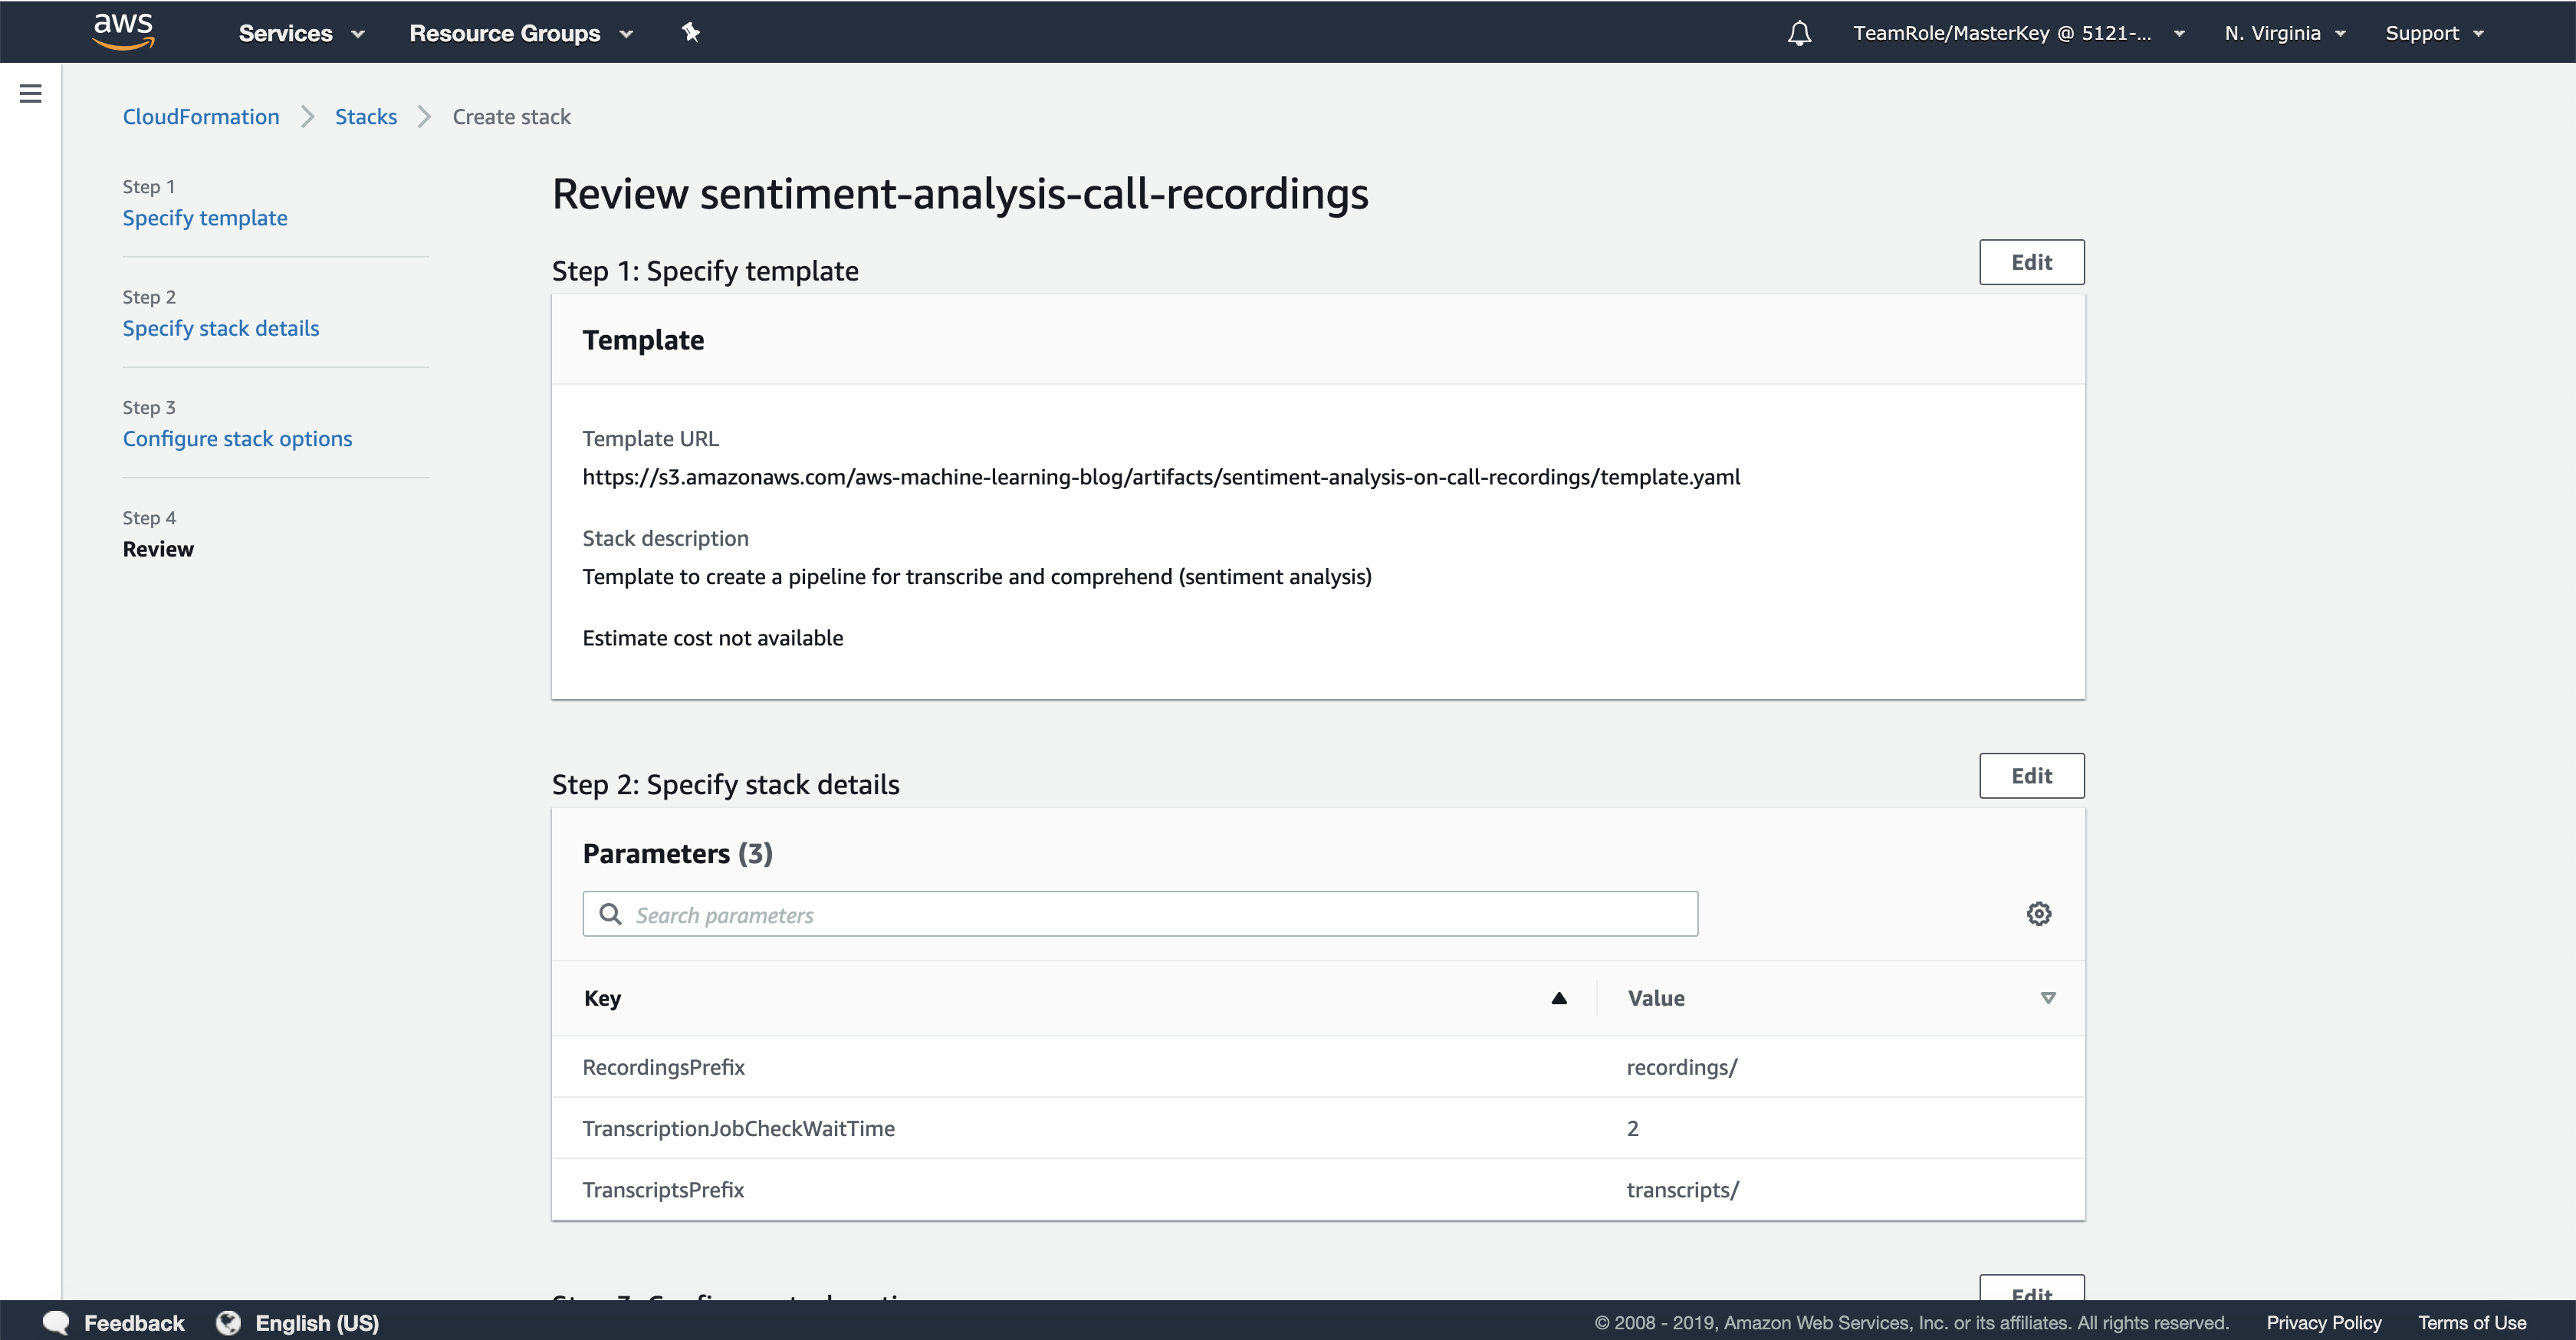This screenshot has width=2576, height=1340.
Task: Go to Specify stack details step
Action: pos(221,328)
